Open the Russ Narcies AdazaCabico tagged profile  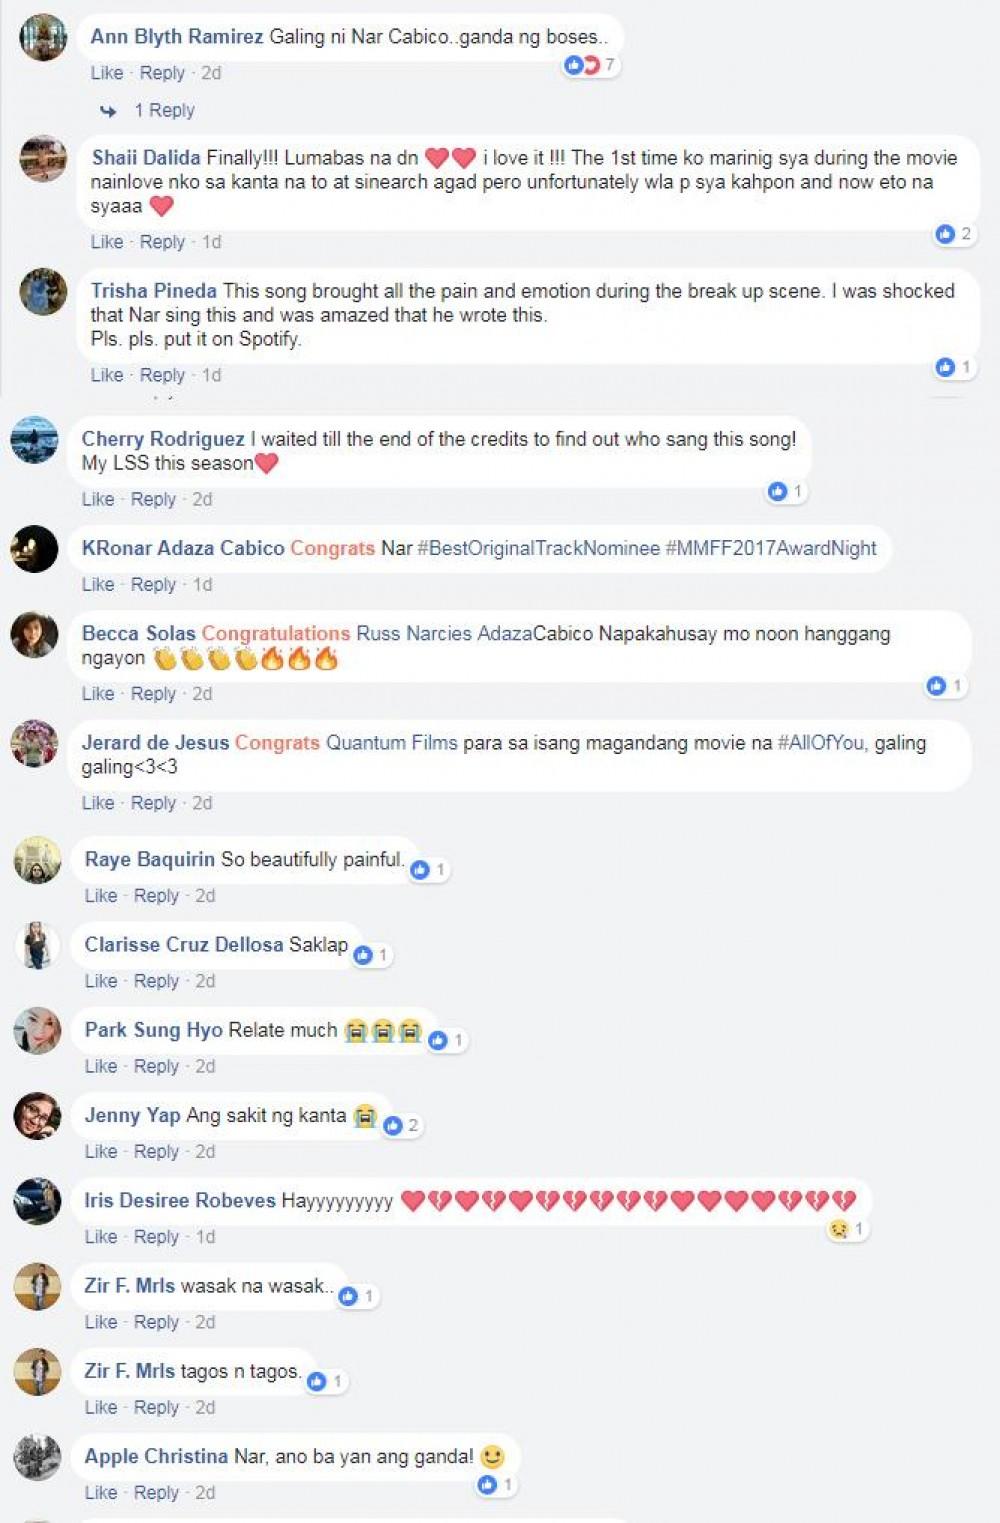tap(475, 634)
